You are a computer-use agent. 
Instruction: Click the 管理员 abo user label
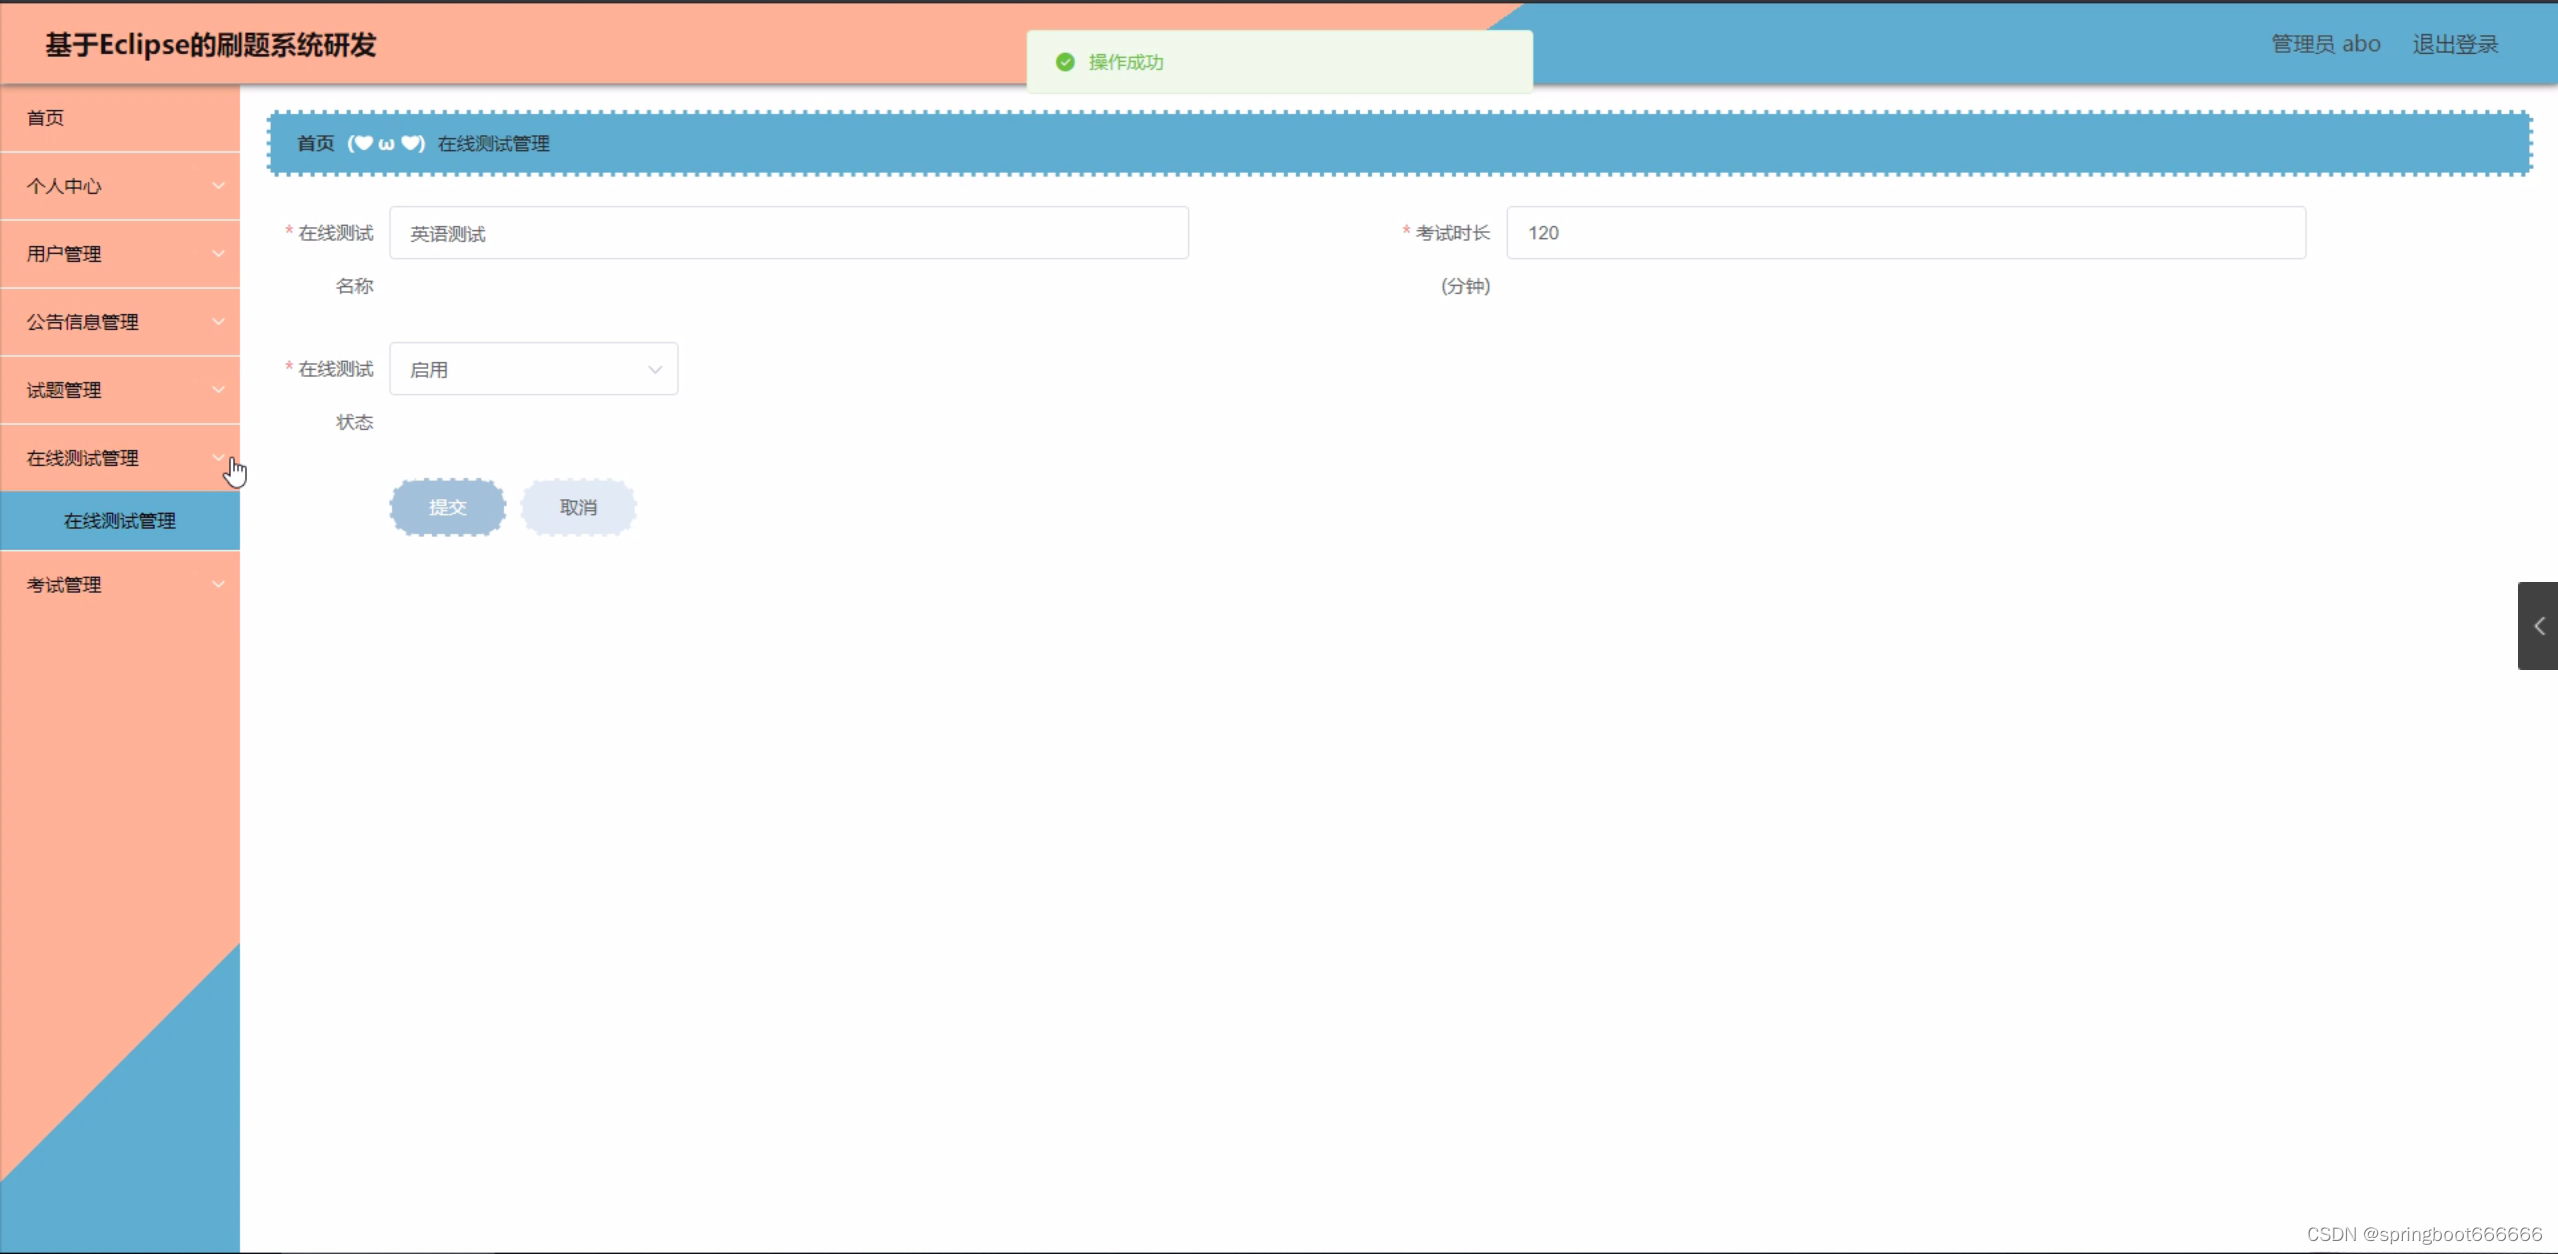click(x=2325, y=44)
